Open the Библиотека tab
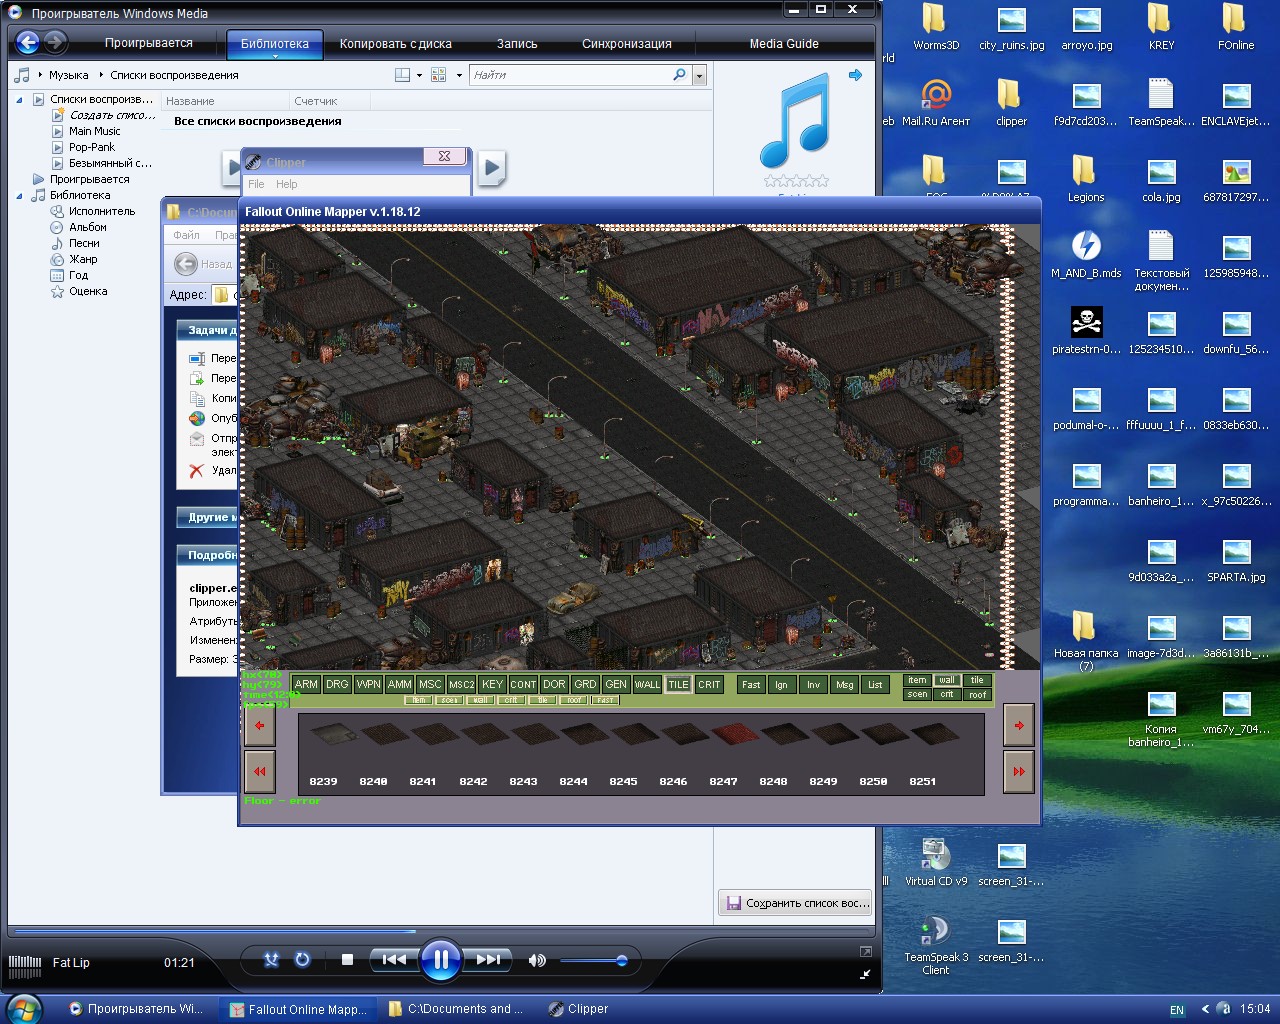This screenshot has height=1024, width=1280. click(275, 44)
